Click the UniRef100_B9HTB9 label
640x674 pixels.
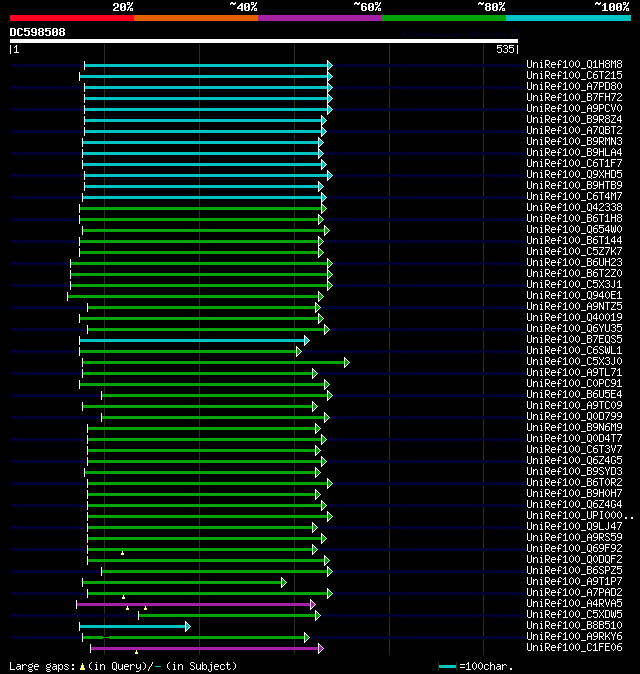pyautogui.click(x=574, y=186)
